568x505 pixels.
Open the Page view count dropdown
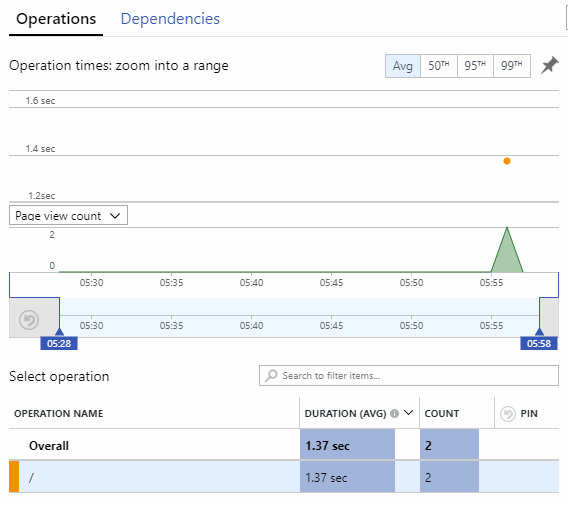pos(68,216)
